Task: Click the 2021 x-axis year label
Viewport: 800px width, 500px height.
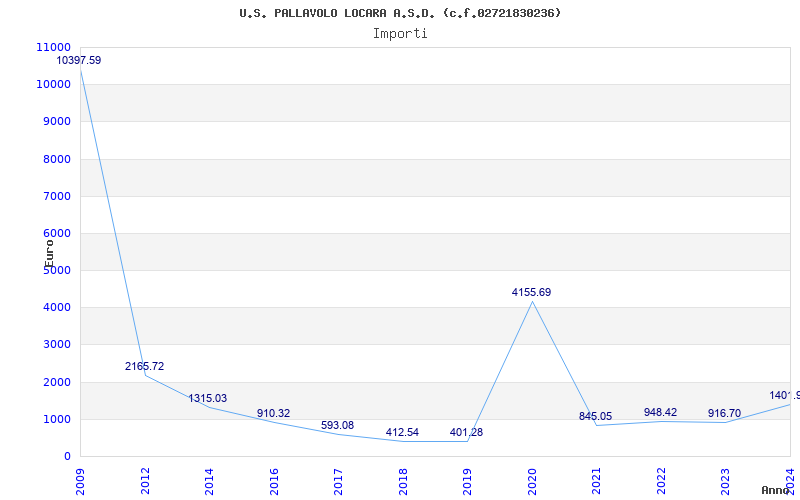Action: (596, 481)
